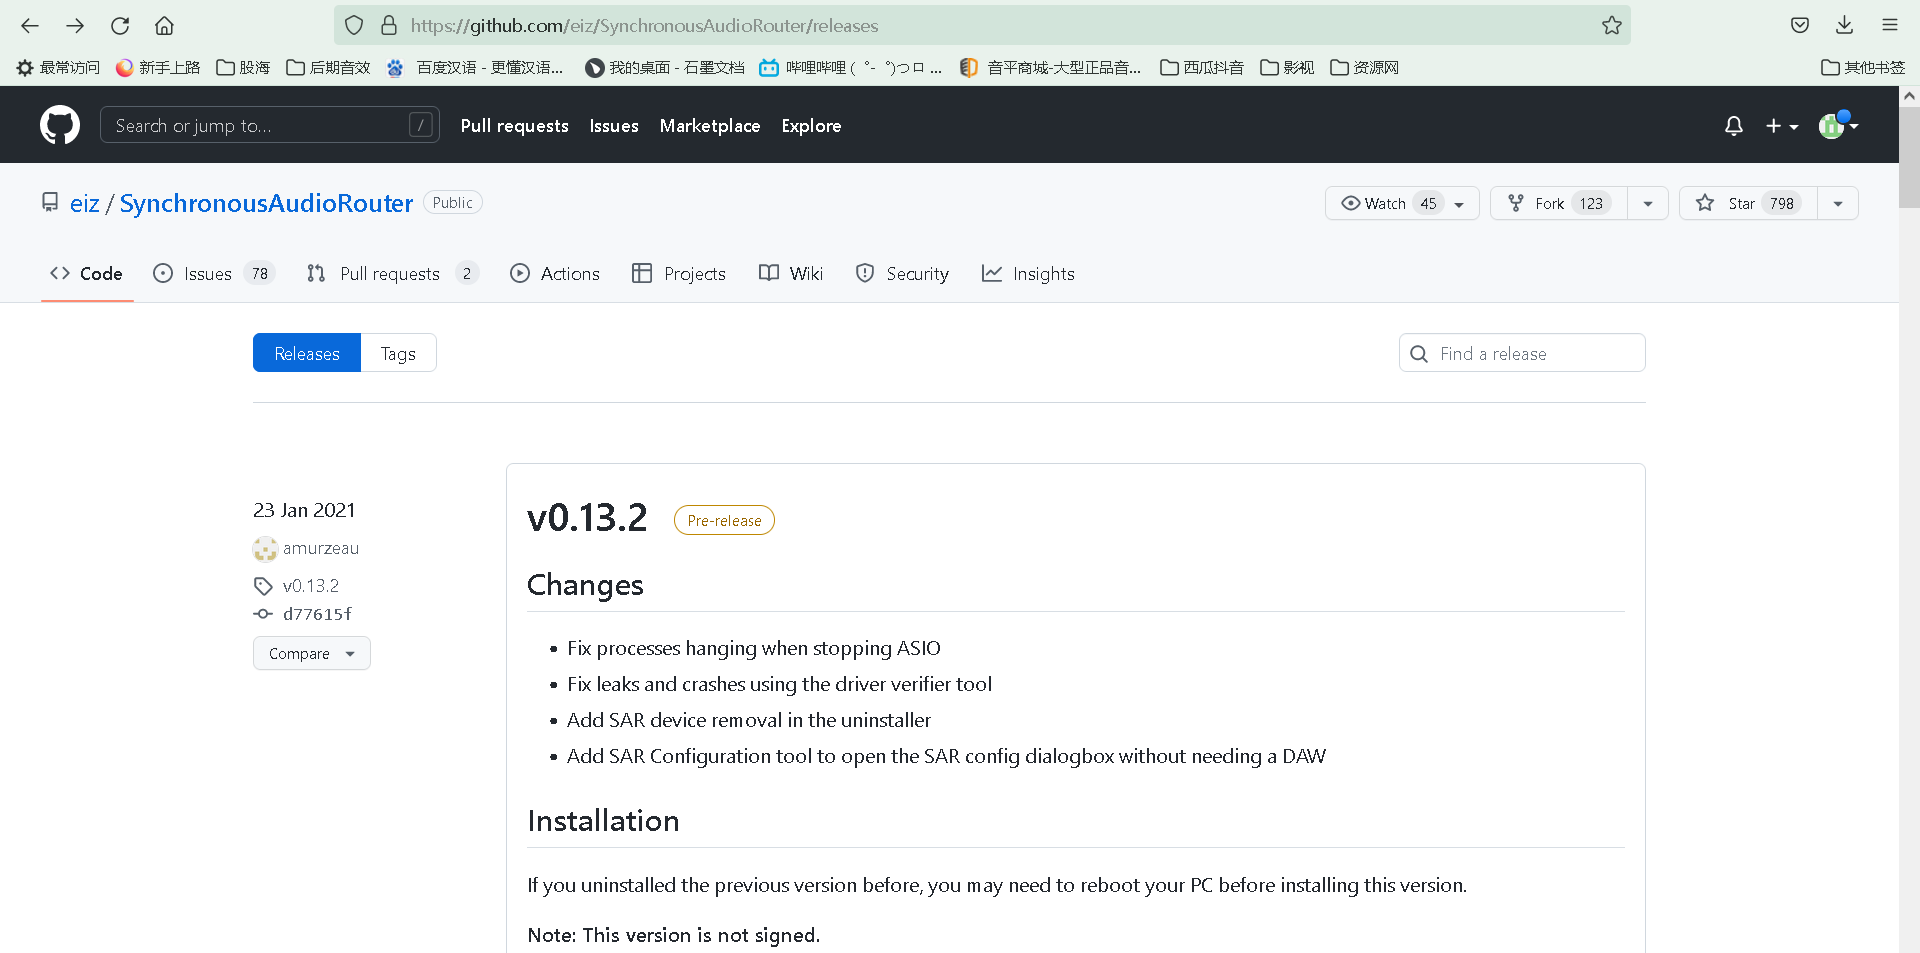Switch to the Actions tab
1920x953 pixels.
pyautogui.click(x=555, y=273)
